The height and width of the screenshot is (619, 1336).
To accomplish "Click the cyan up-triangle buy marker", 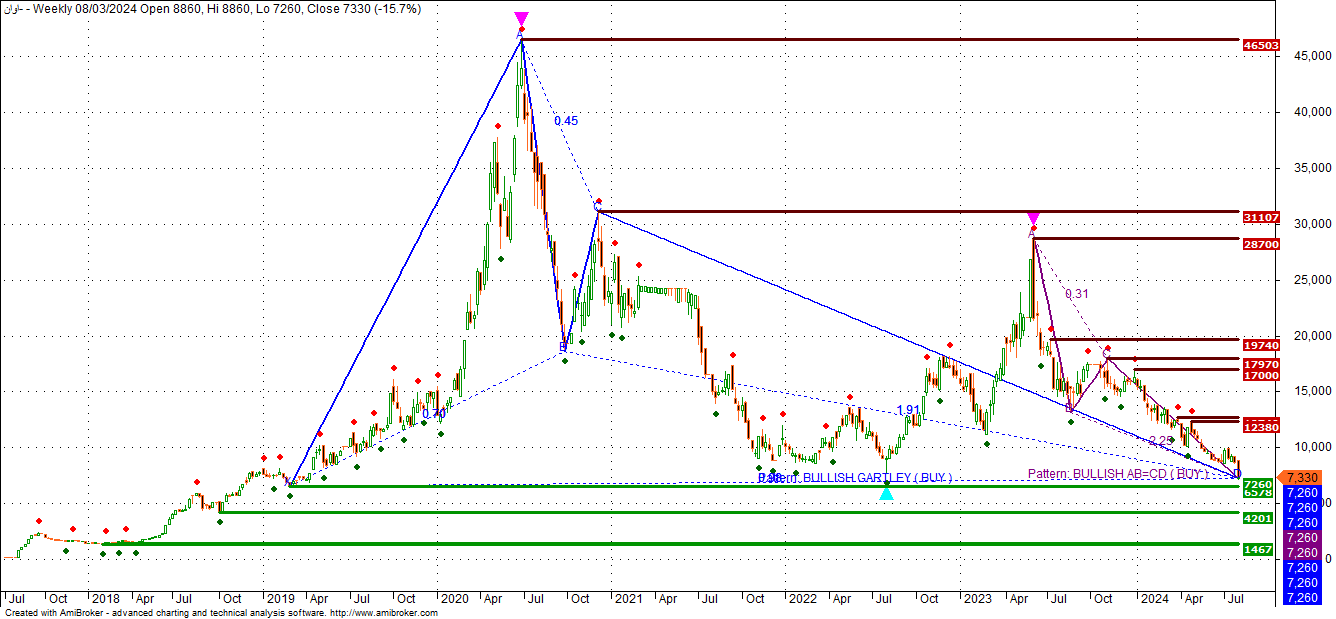I will tap(886, 492).
